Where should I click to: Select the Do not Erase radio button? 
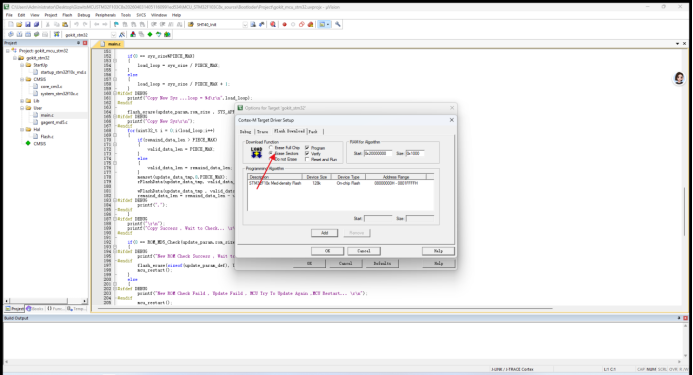coord(271,159)
